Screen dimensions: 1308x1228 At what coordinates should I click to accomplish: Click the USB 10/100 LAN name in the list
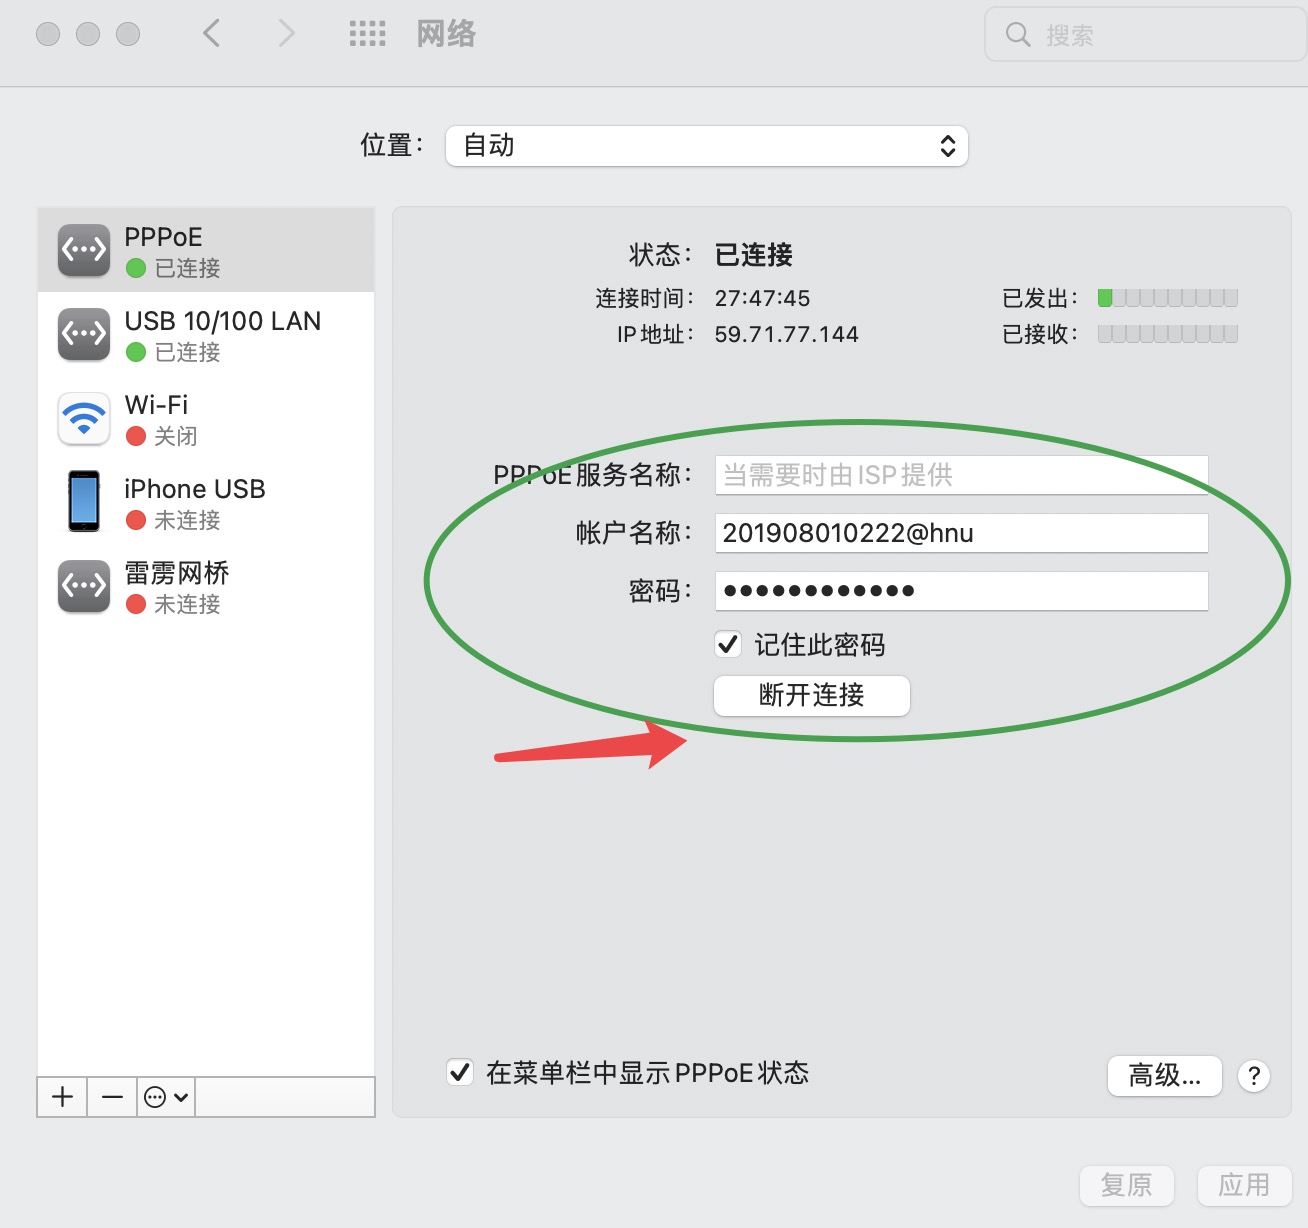tap(223, 321)
